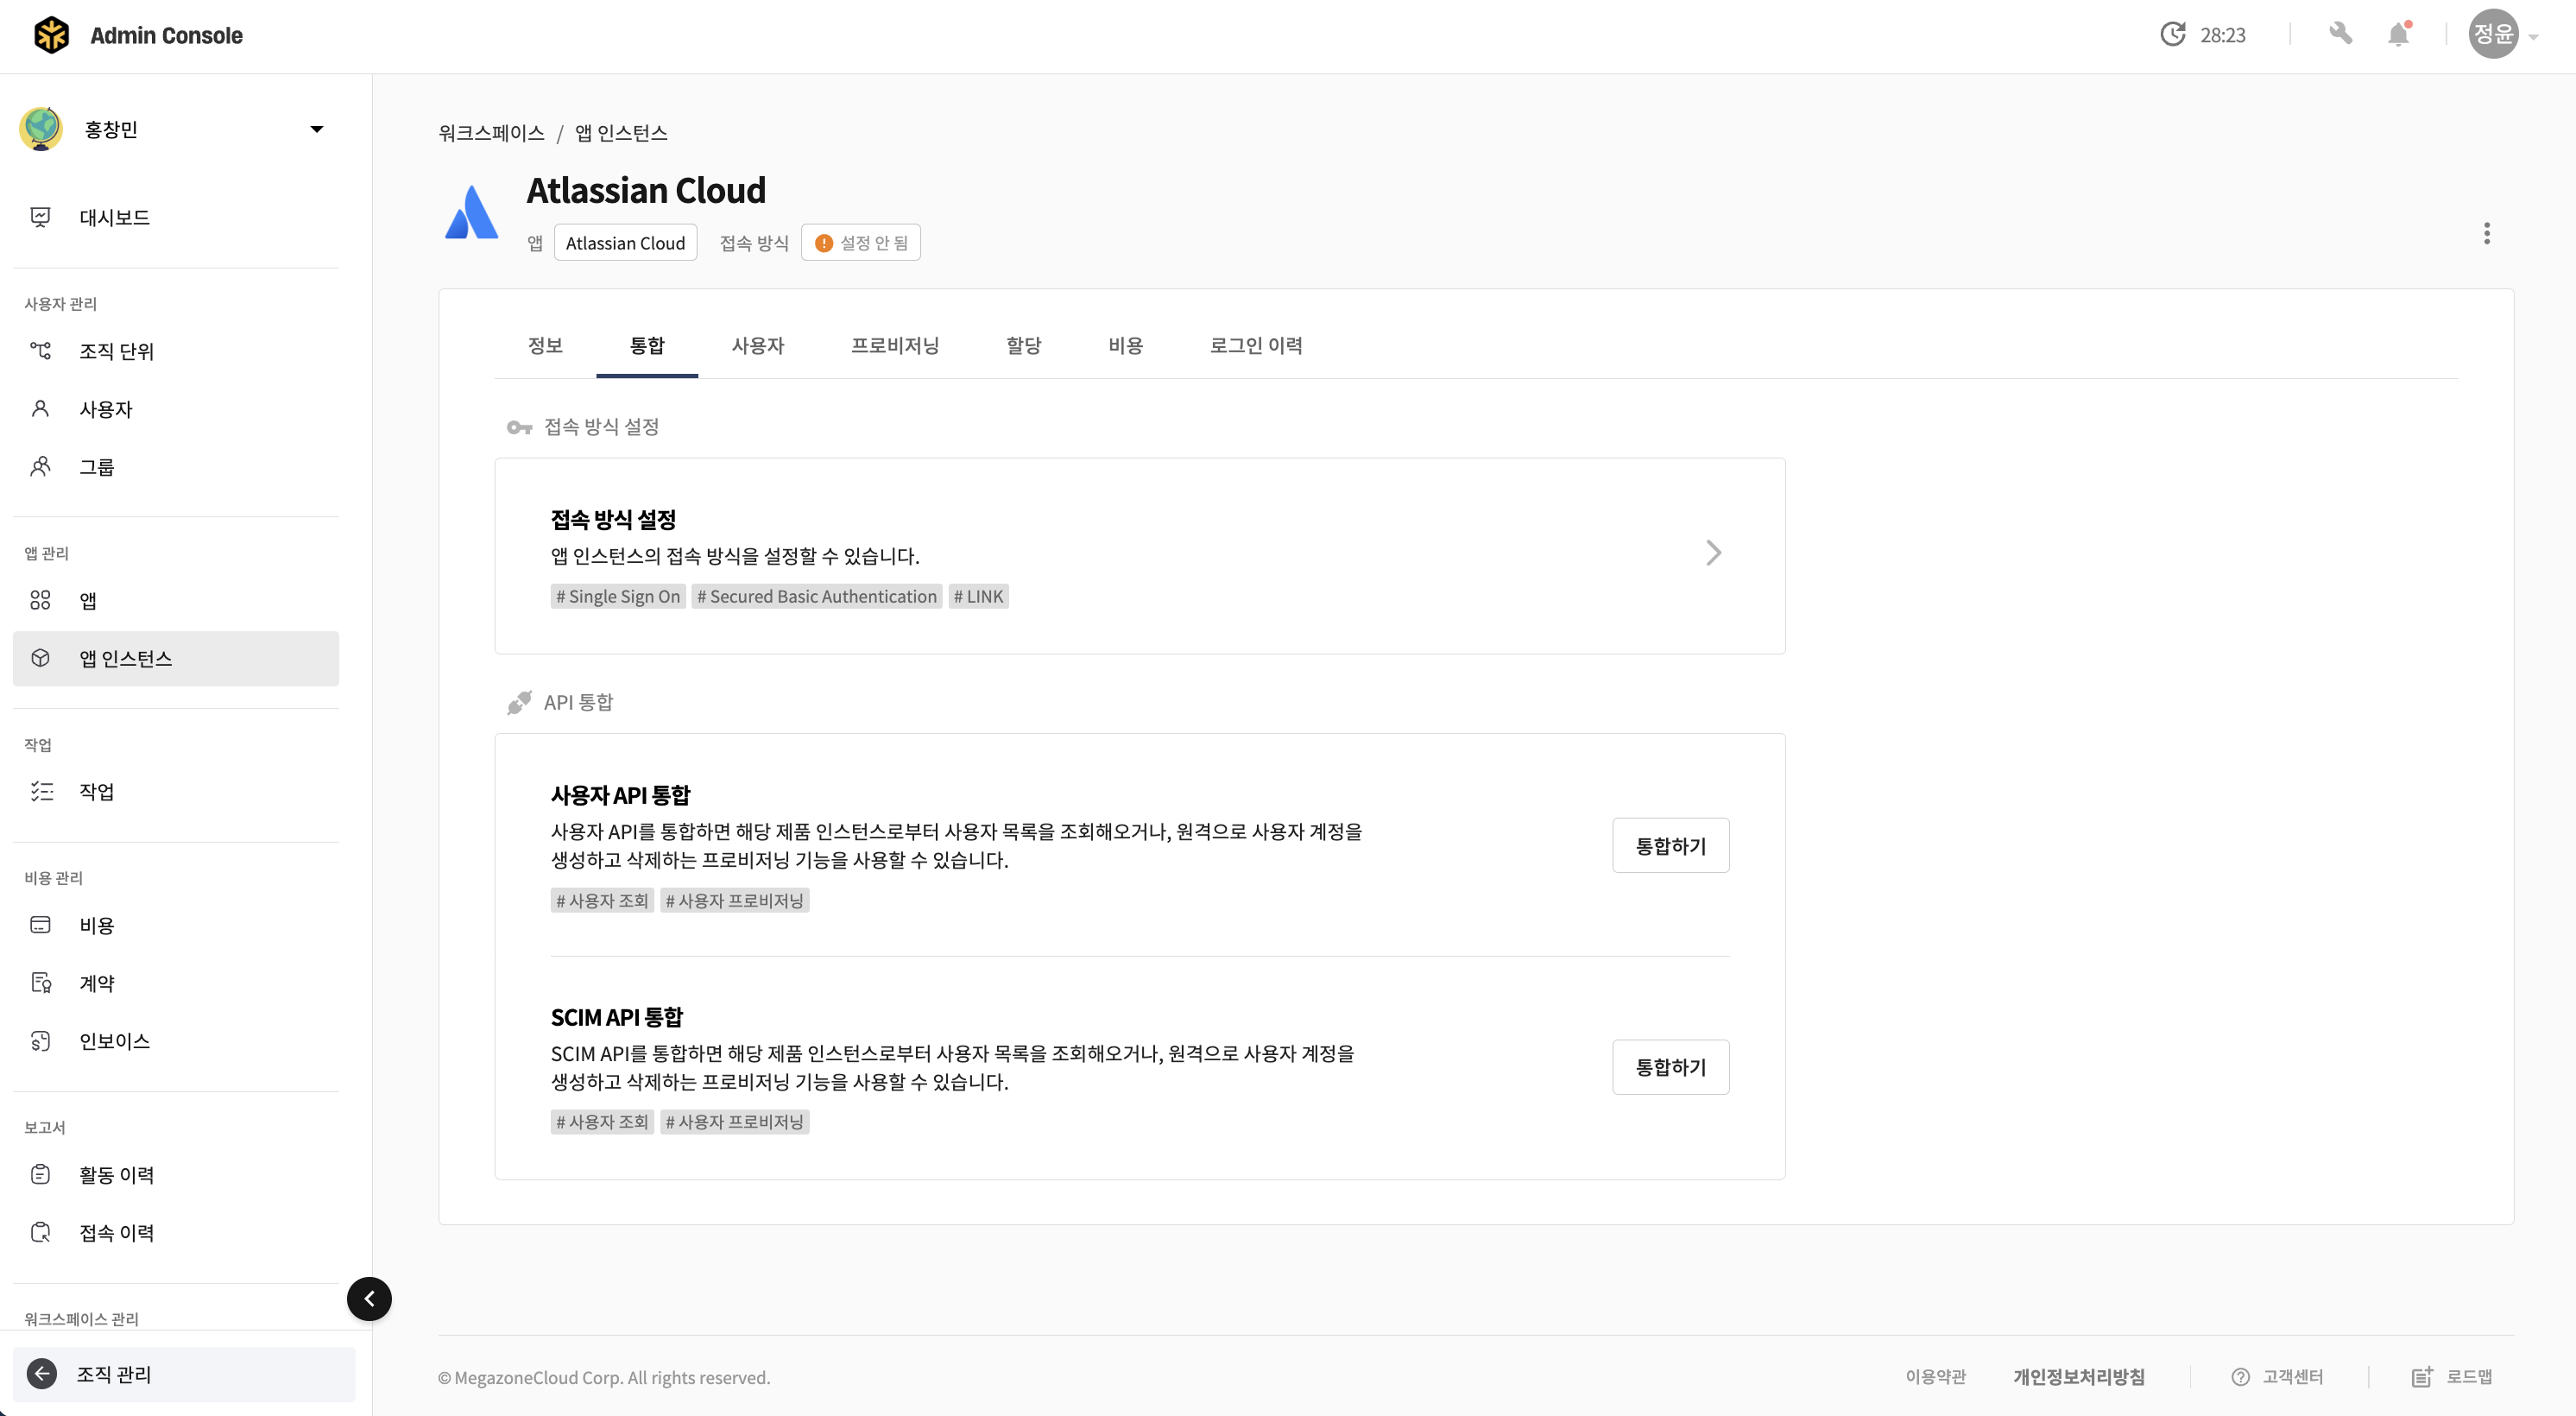
Task: Click the # Single Sign On tag
Action: pyautogui.click(x=618, y=596)
